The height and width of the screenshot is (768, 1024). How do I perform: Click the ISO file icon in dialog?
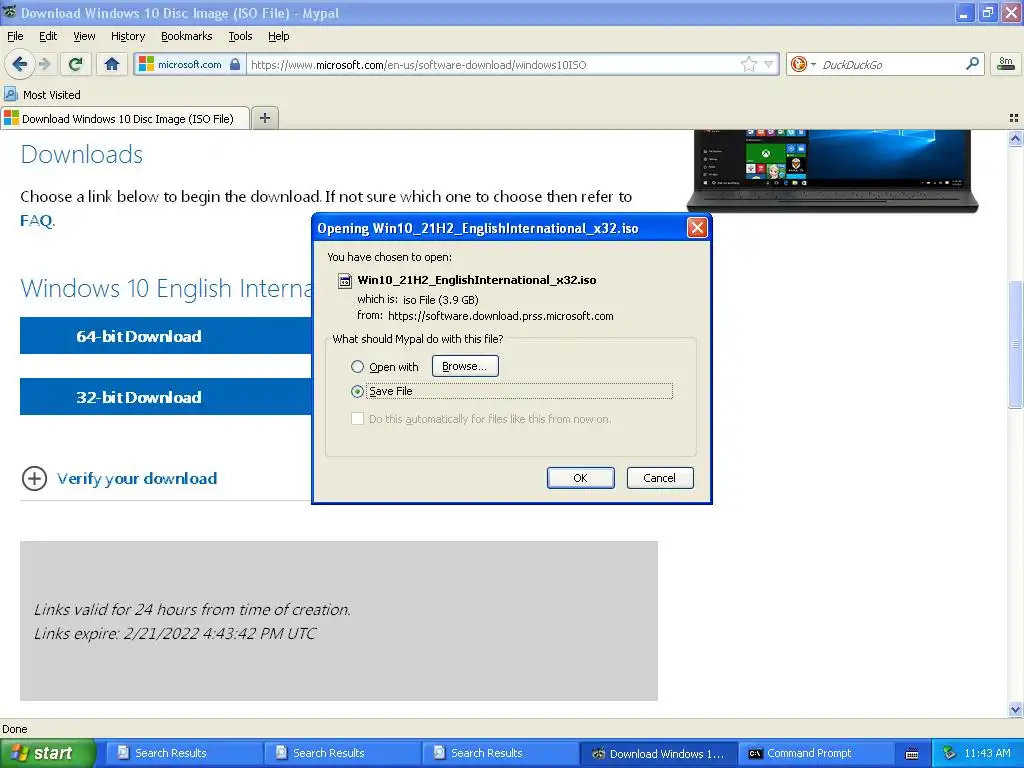344,281
